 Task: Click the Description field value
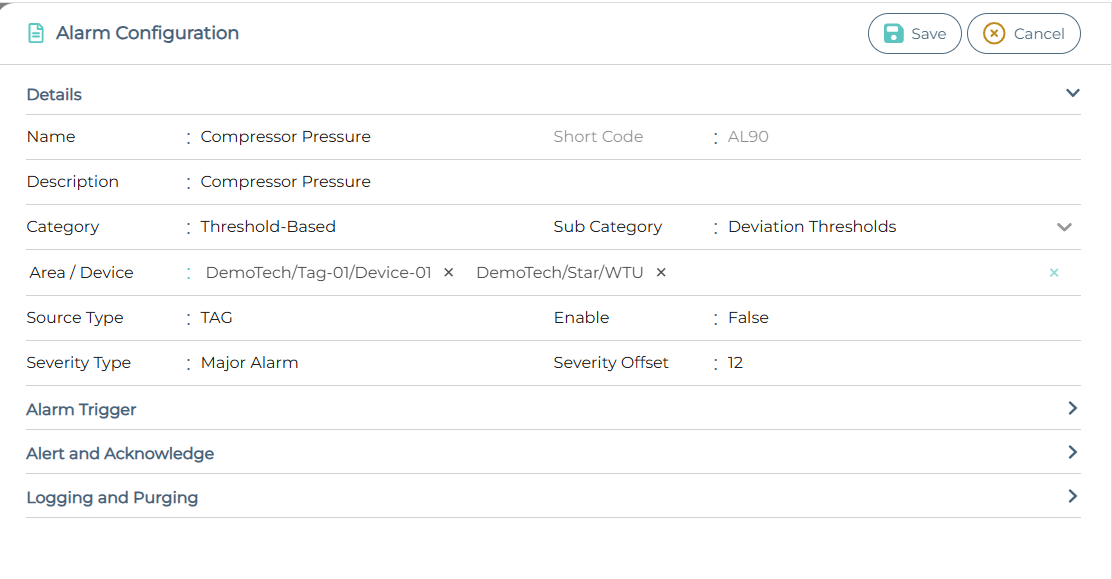[285, 182]
